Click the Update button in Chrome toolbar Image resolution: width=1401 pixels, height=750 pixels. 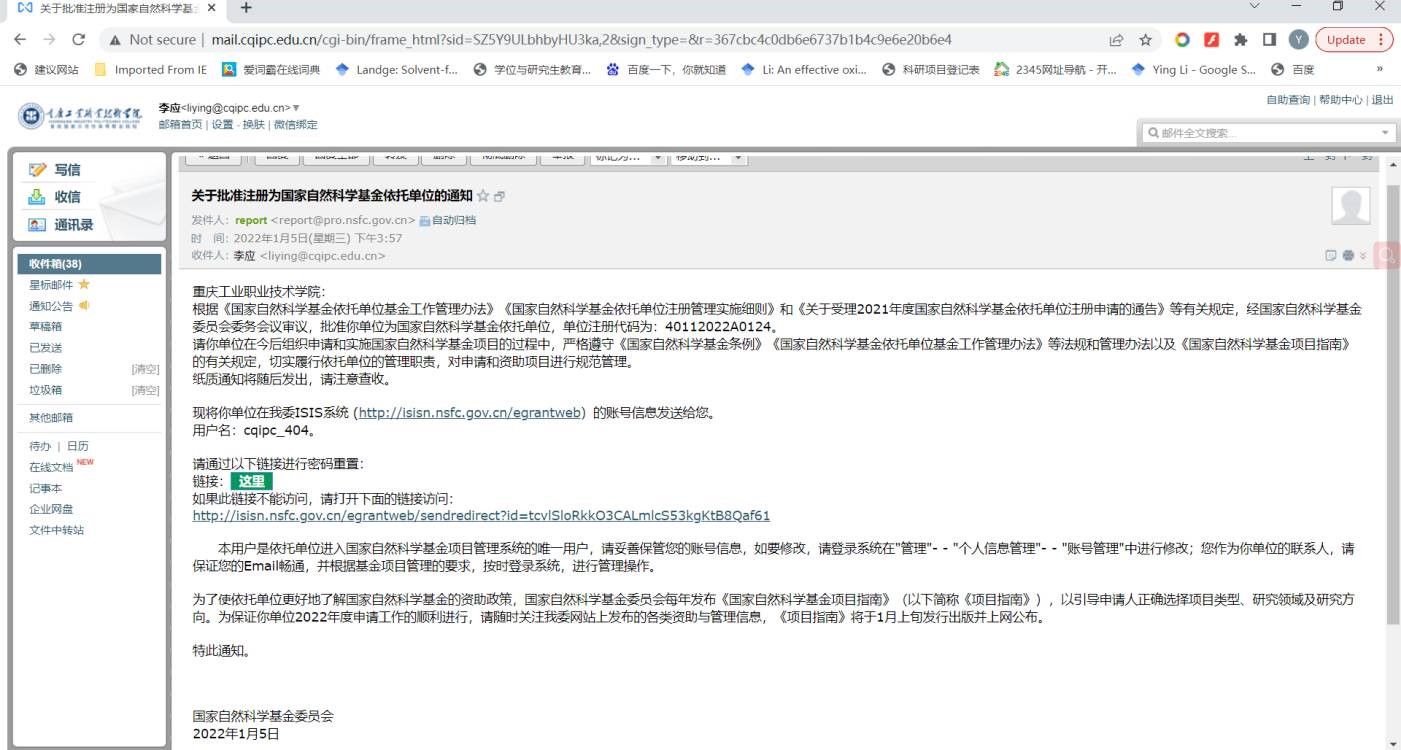pyautogui.click(x=1345, y=40)
